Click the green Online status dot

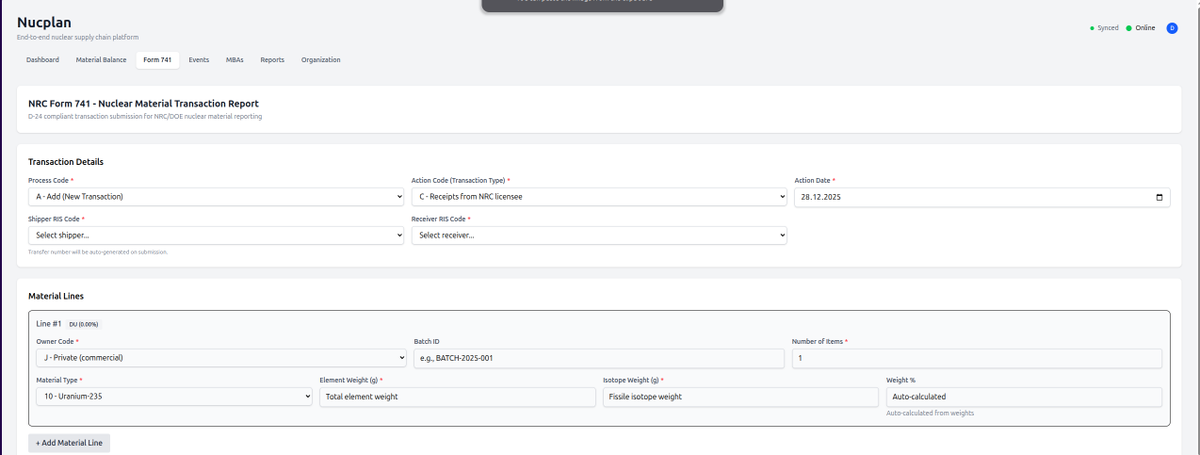pyautogui.click(x=1129, y=28)
